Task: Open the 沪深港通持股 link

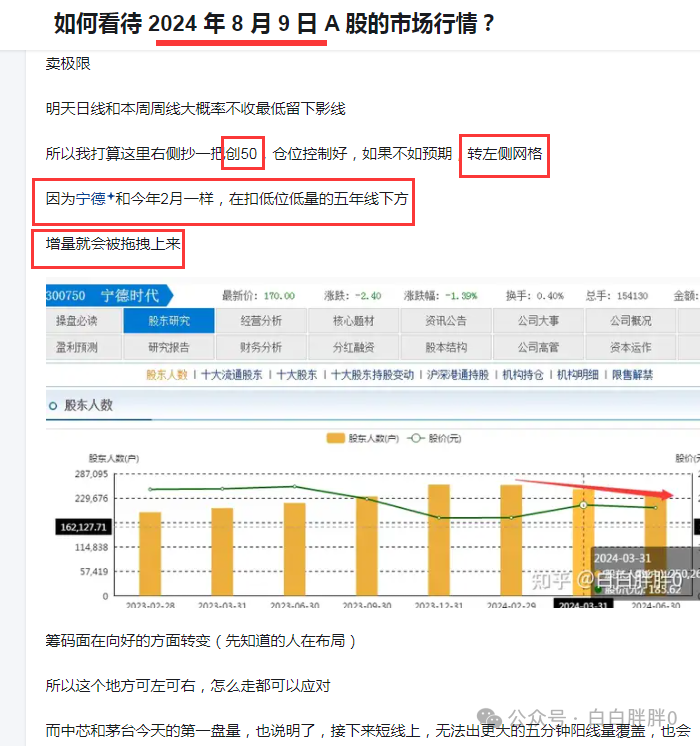Action: click(x=458, y=375)
